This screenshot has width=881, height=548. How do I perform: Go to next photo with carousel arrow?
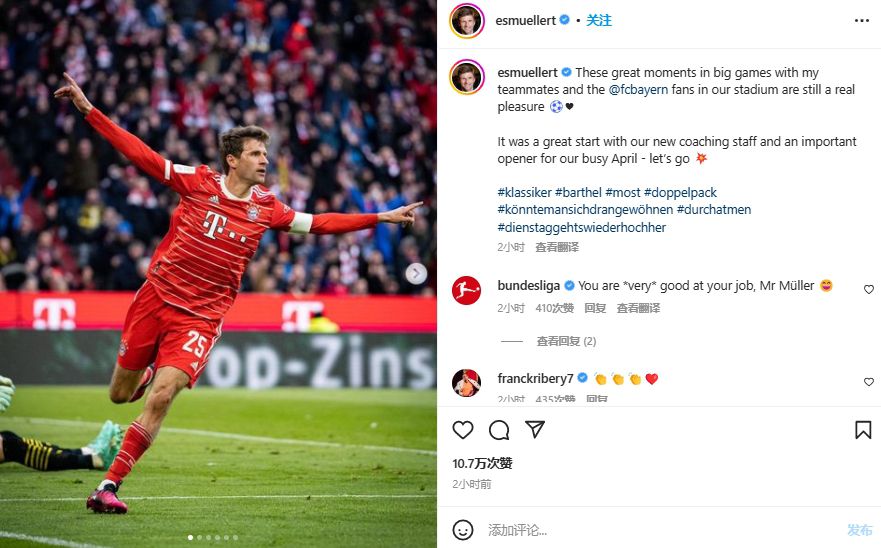pyautogui.click(x=416, y=274)
